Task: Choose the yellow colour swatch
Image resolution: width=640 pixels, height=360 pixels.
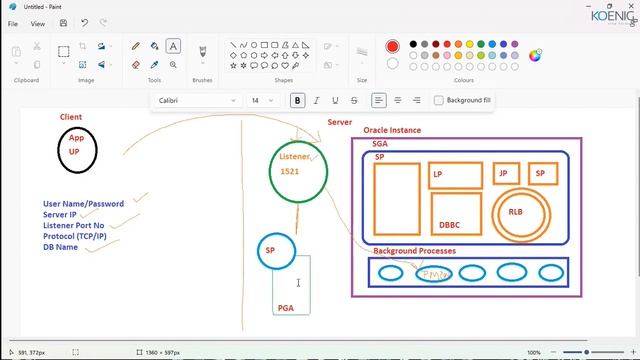Action: point(469,44)
